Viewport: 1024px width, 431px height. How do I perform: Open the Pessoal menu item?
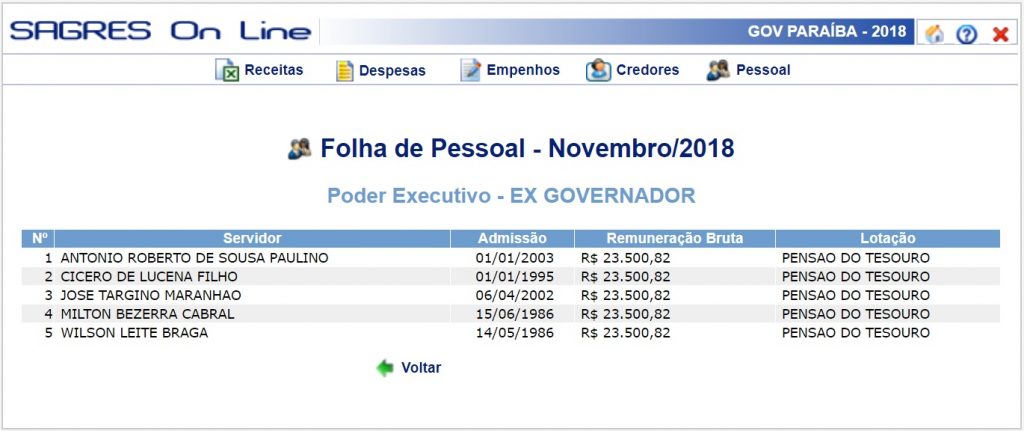(763, 70)
